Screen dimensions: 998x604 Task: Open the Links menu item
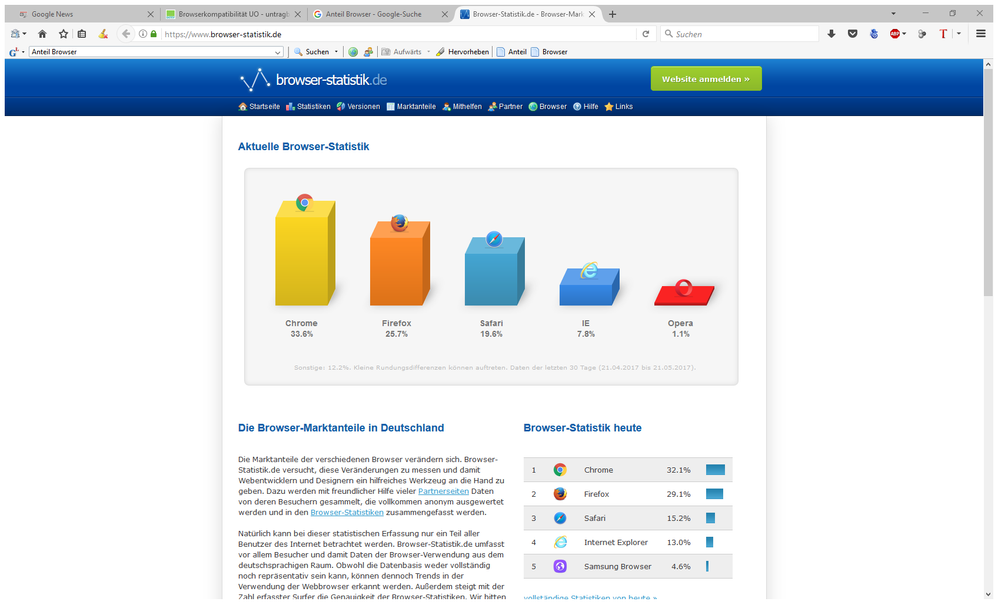pyautogui.click(x=619, y=107)
